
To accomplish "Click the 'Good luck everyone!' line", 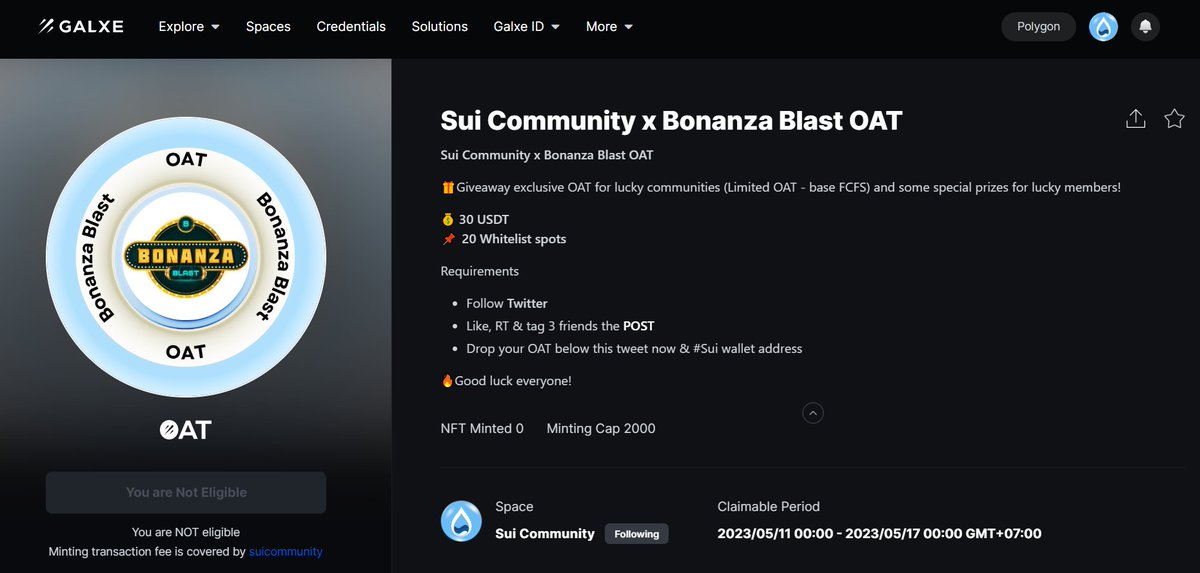I will pos(506,381).
